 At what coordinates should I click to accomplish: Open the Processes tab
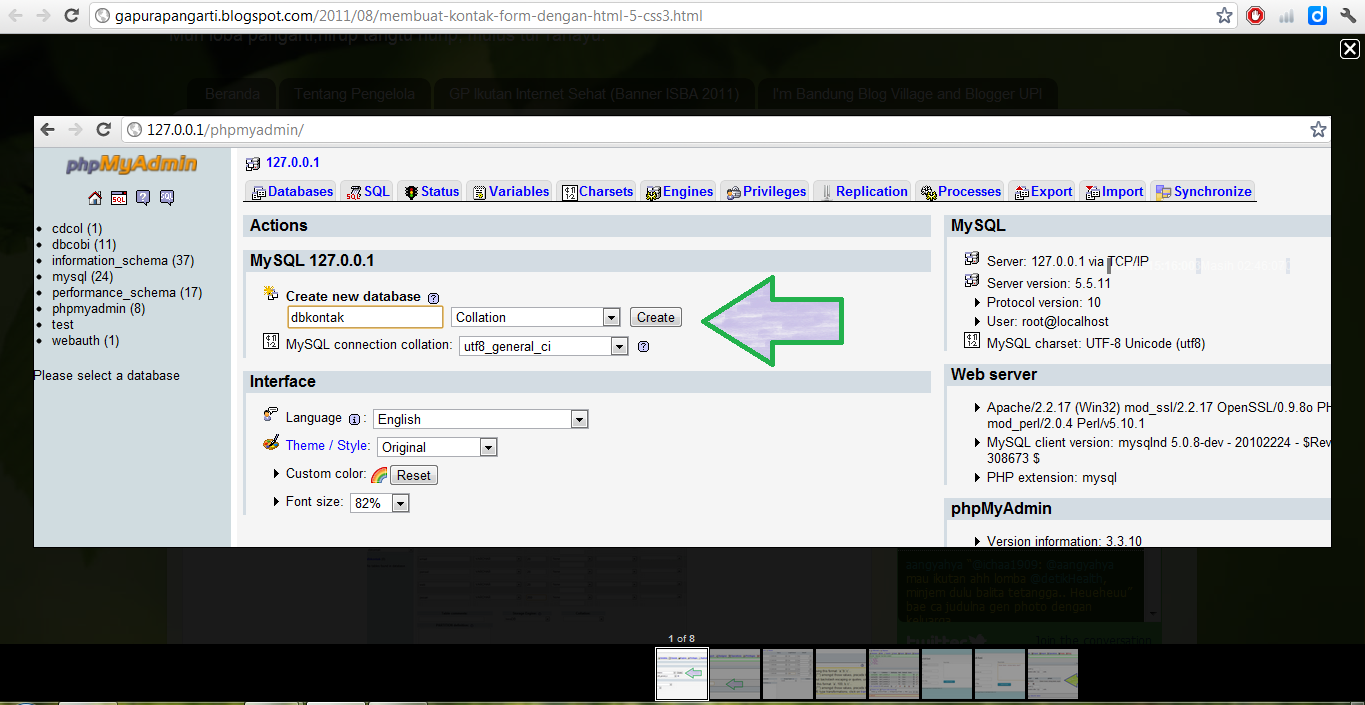click(x=961, y=191)
